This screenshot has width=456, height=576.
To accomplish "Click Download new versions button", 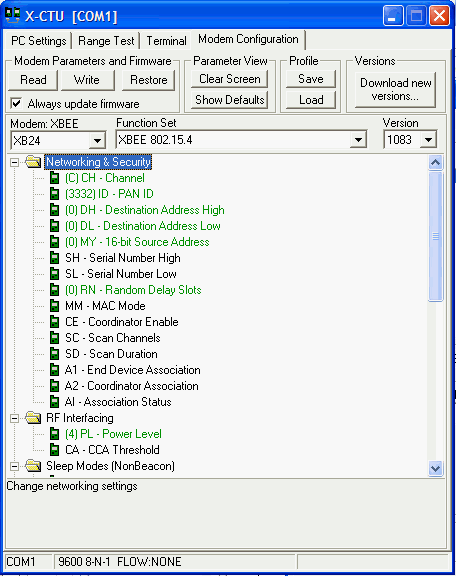I will (x=395, y=89).
